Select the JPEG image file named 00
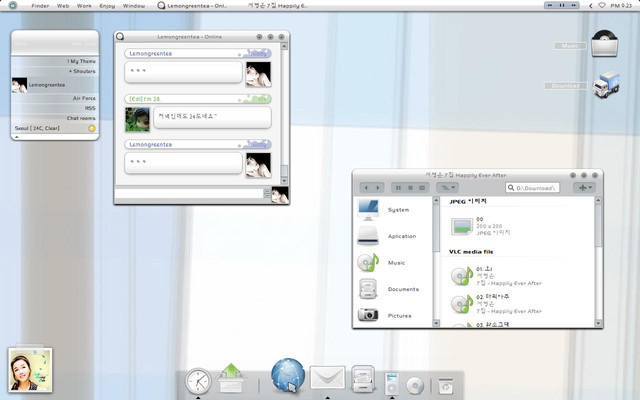Screen dimensions: 640x400 point(481,226)
